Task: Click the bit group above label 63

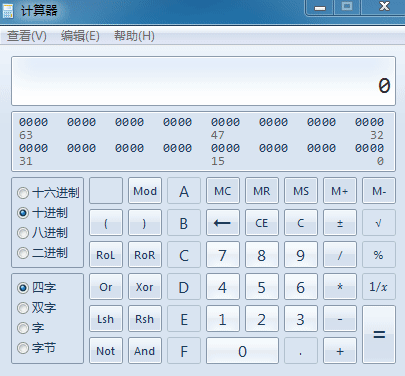Action: (x=33, y=122)
